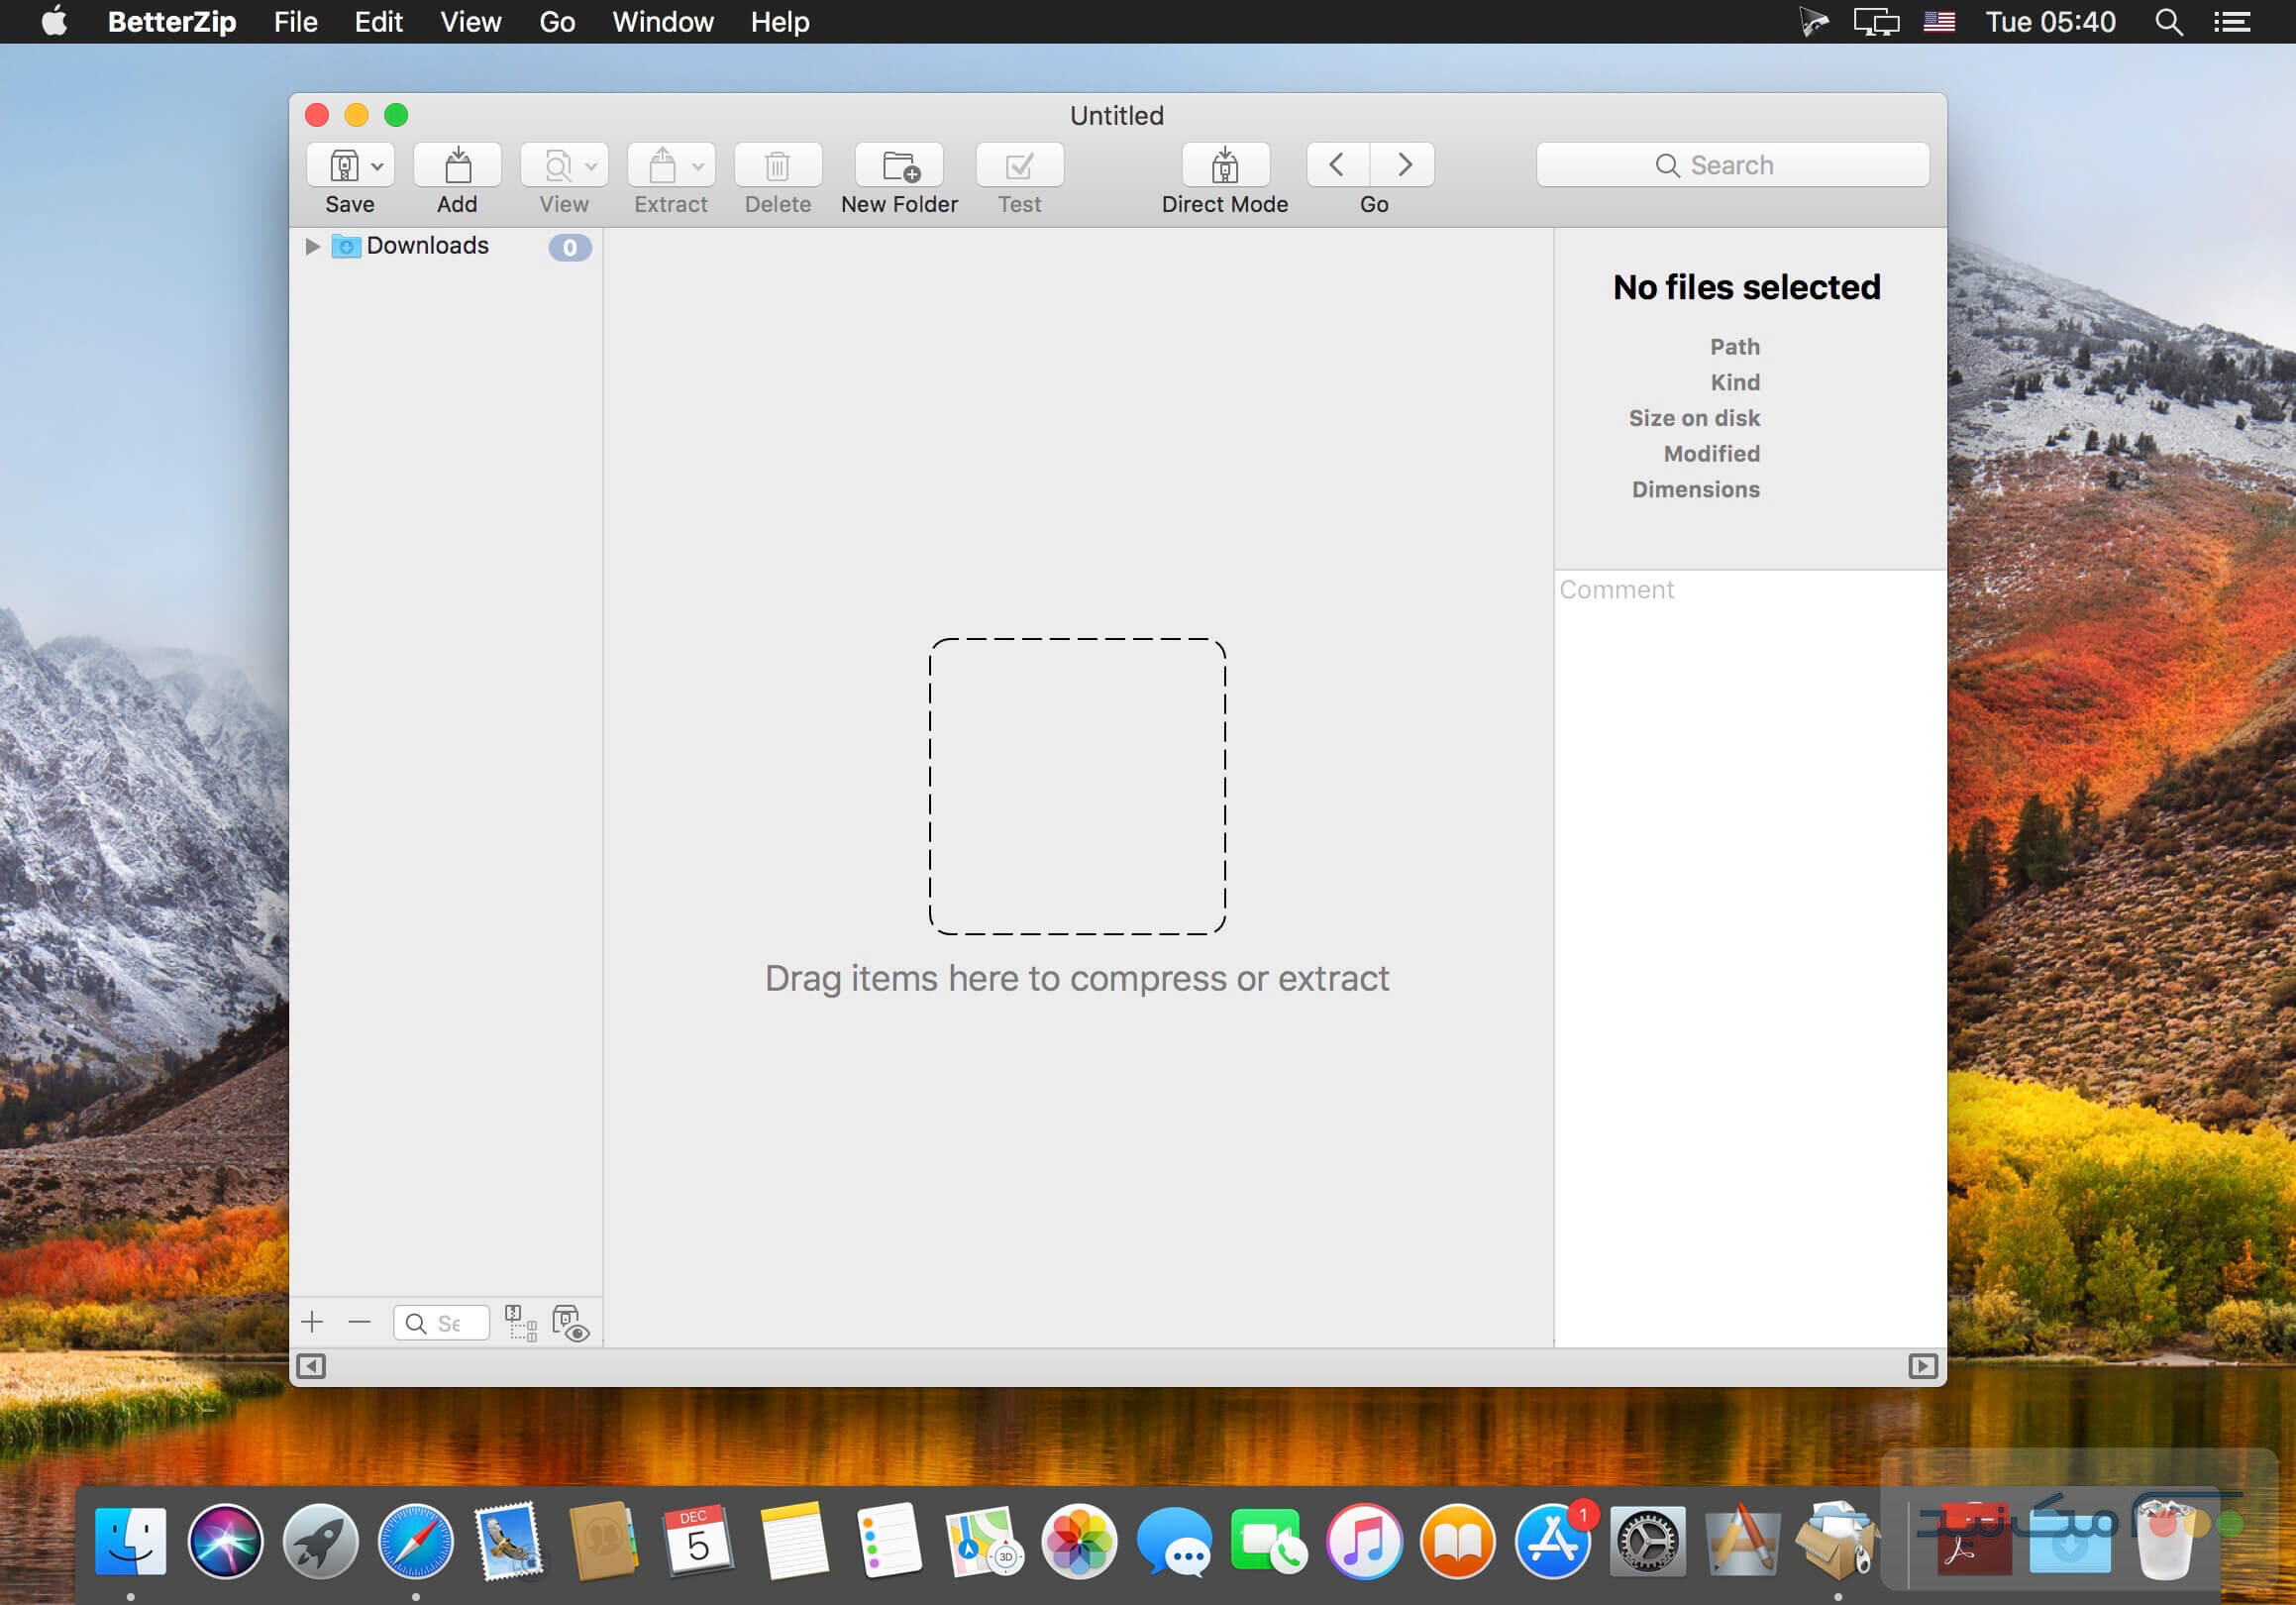
Task: Toggle archive preview eye icon in sidebar footer
Action: pos(570,1322)
